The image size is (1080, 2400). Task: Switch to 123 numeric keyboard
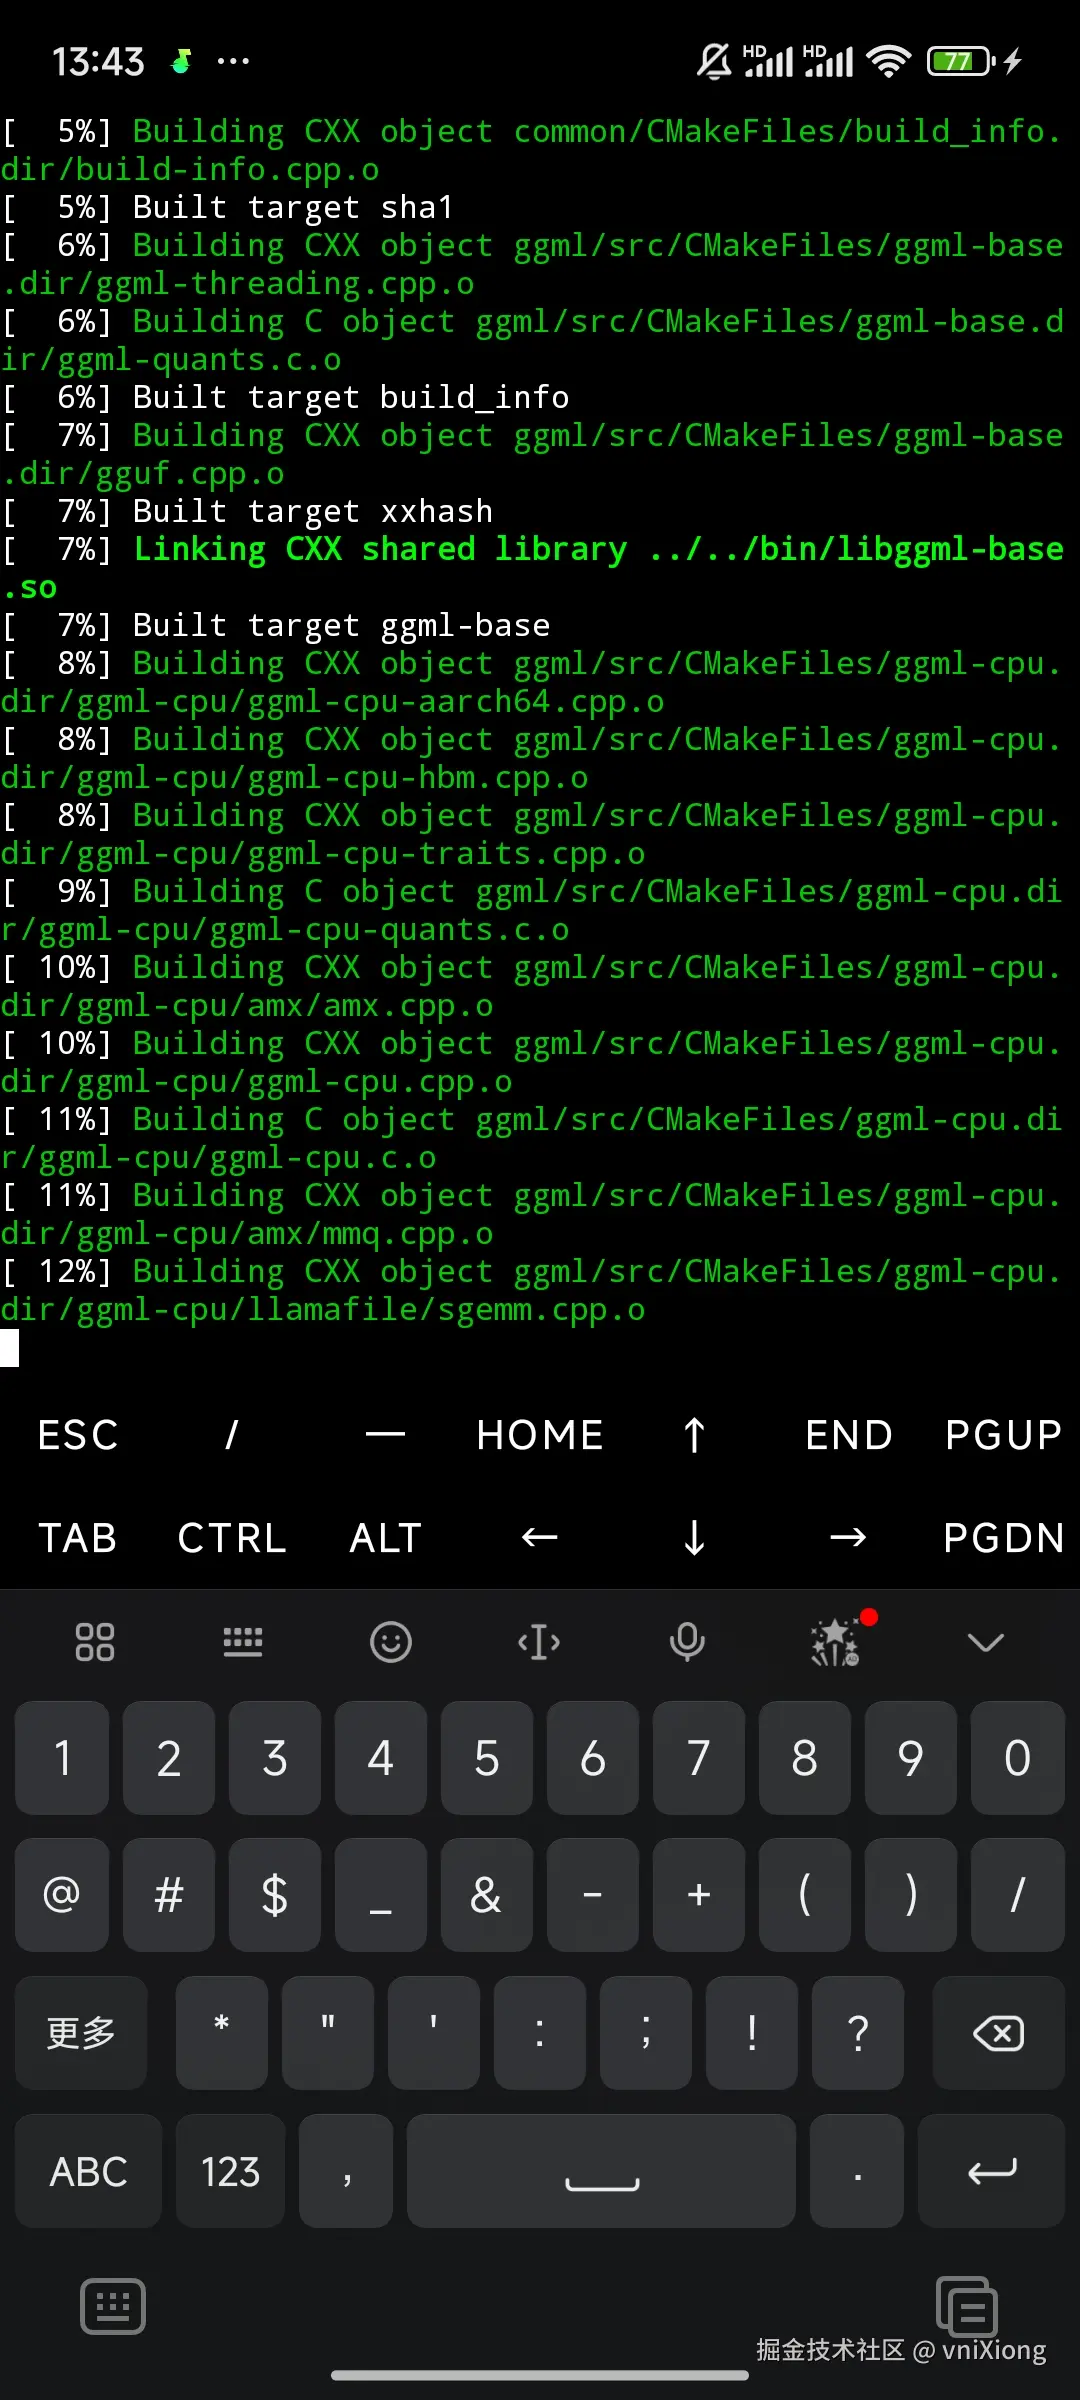pyautogui.click(x=231, y=2171)
